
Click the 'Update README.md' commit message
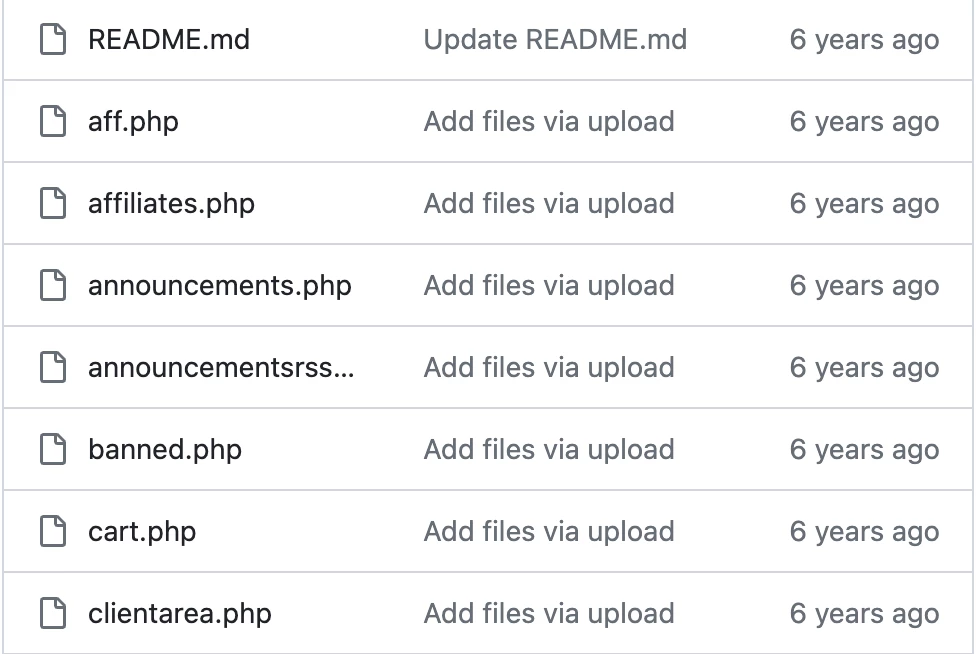pos(556,39)
